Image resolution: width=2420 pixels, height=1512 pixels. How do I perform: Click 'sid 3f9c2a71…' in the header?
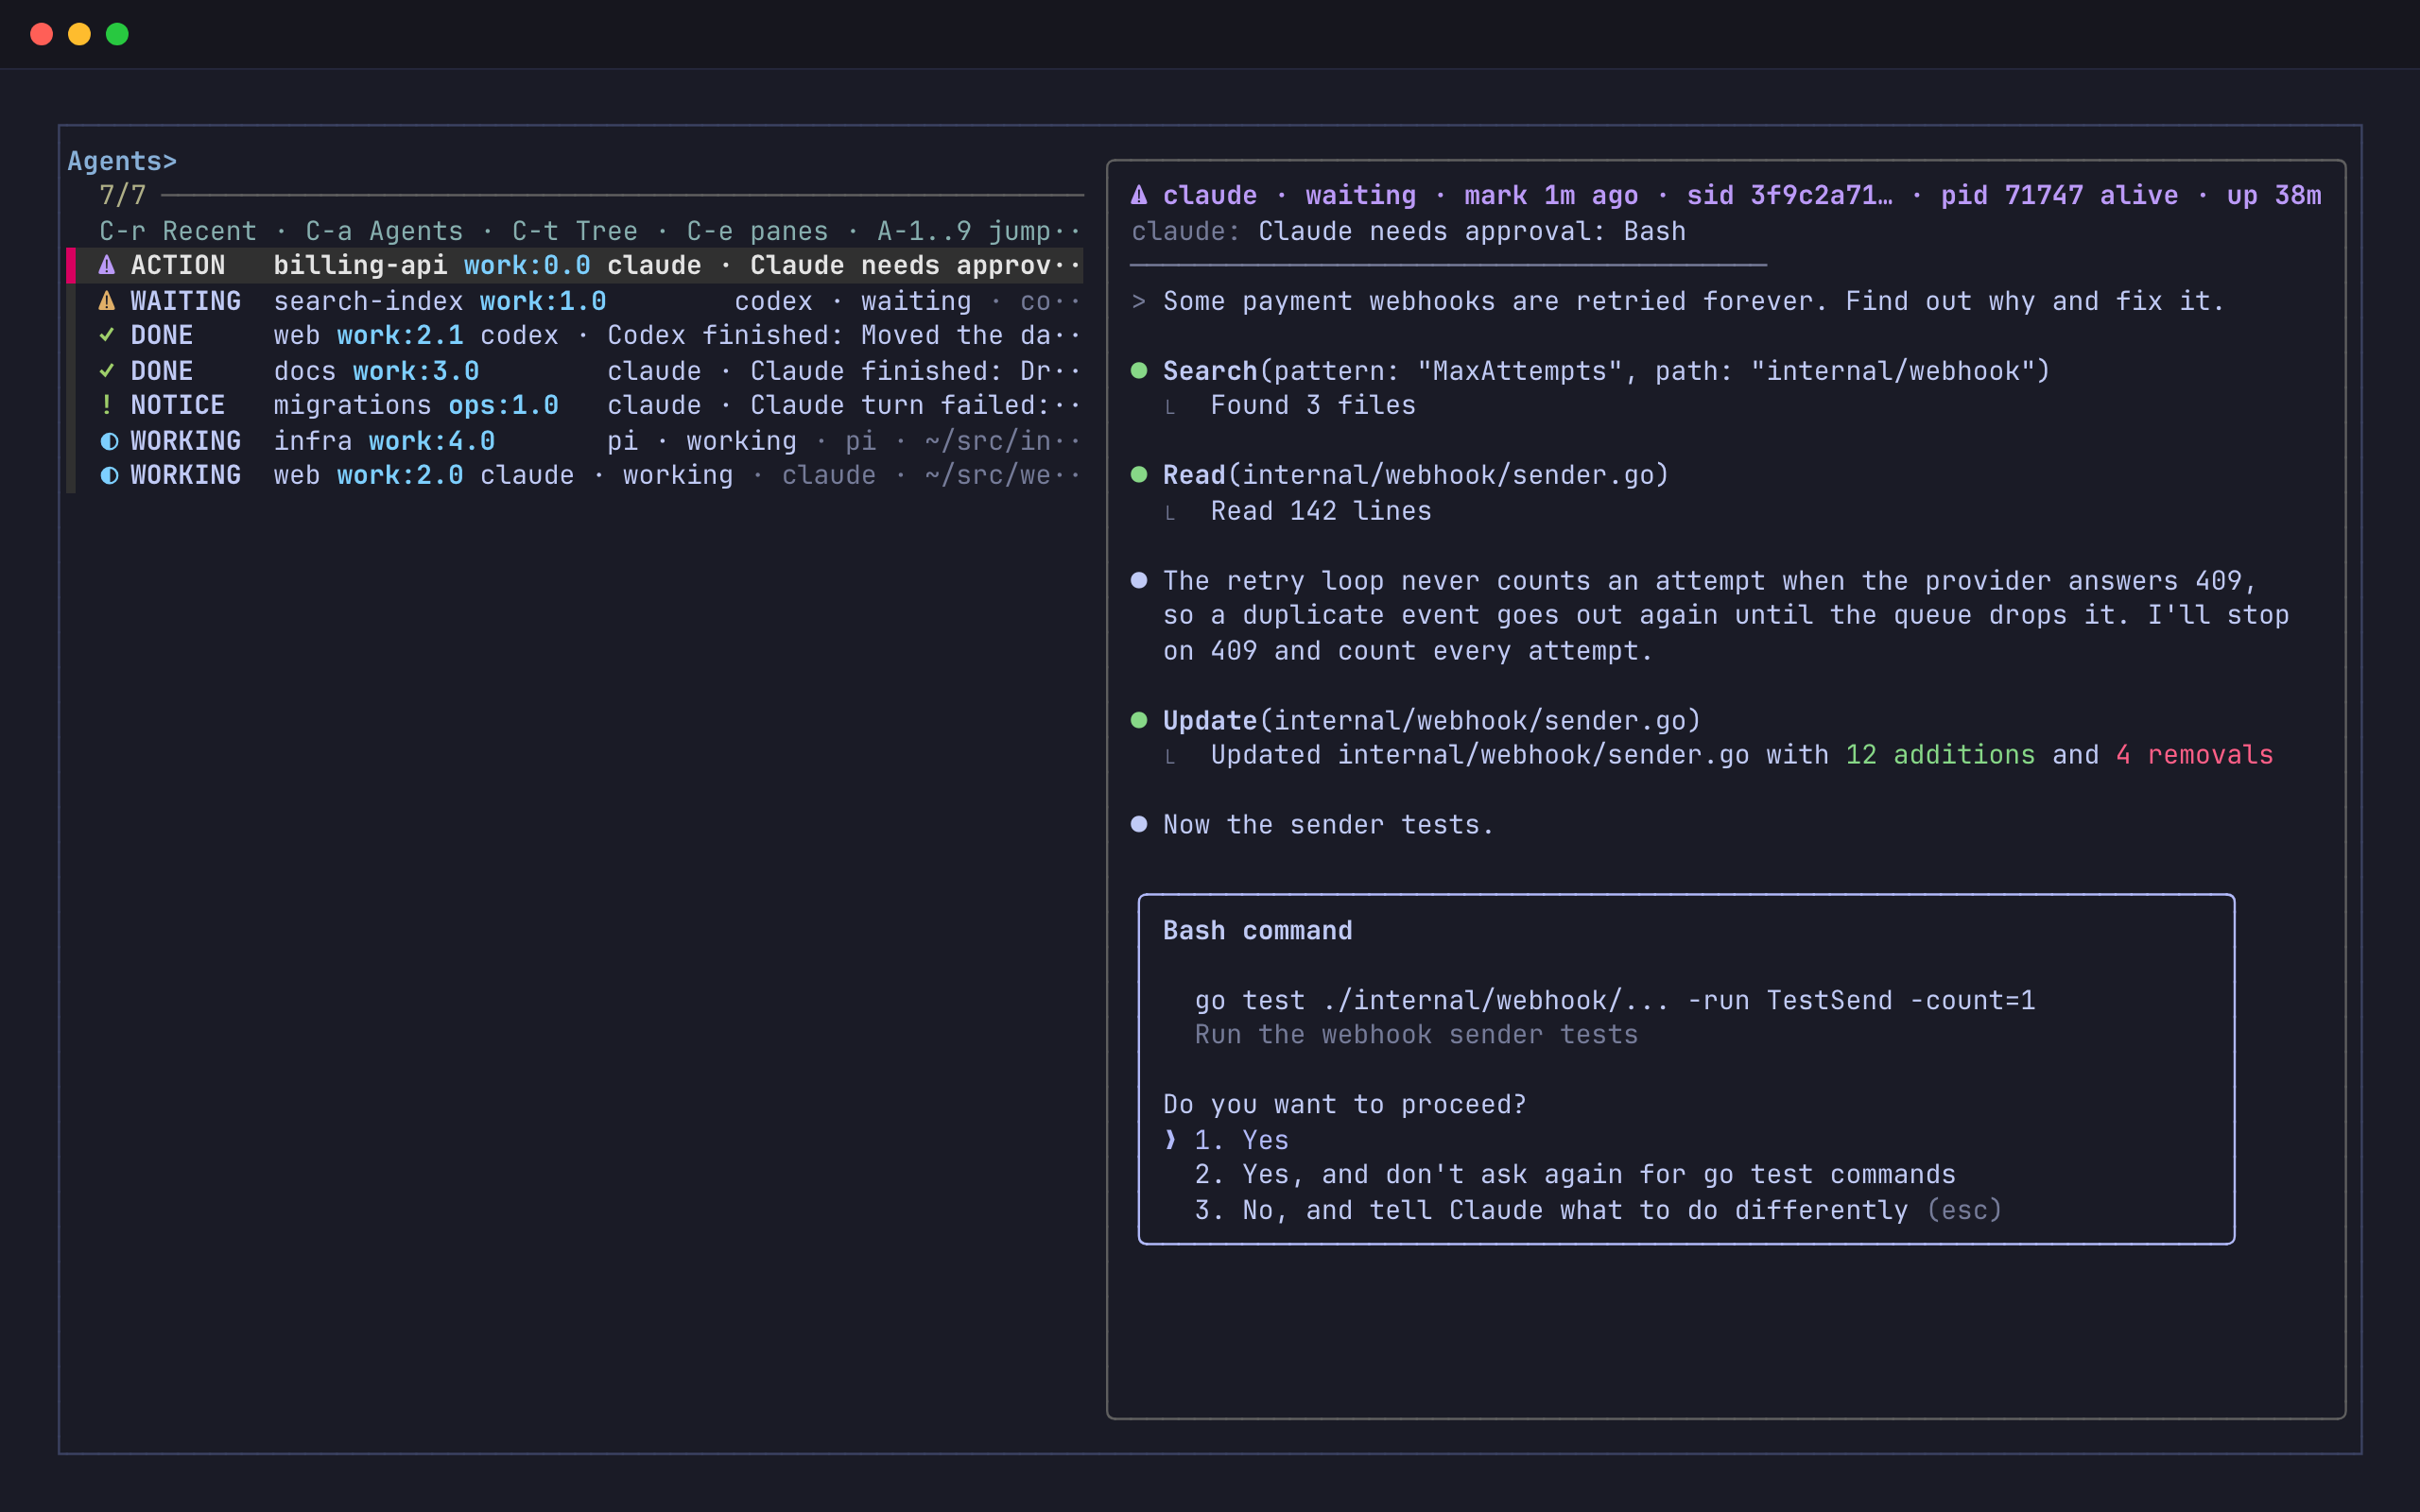click(x=1790, y=195)
